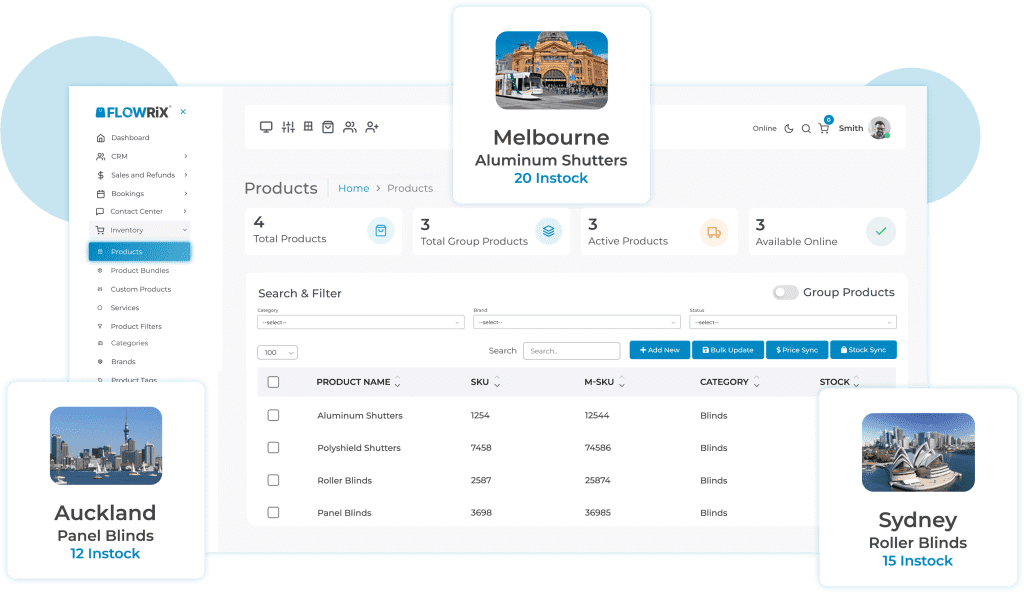This screenshot has height=593, width=1024.
Task: Expand the Status filter dropdown
Action: pos(795,322)
